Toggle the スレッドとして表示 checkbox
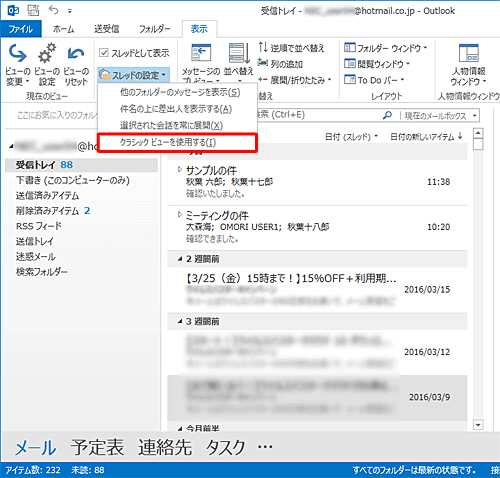 click(x=104, y=53)
